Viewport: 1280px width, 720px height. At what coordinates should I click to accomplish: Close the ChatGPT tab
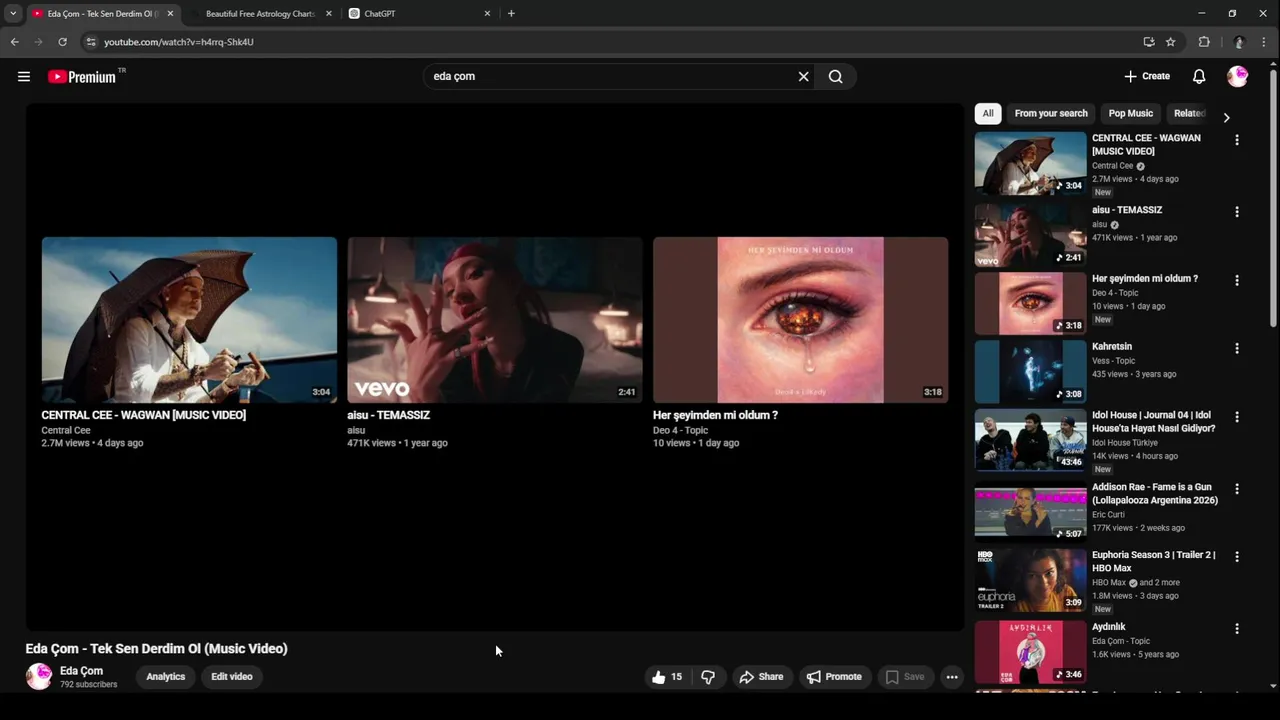tap(487, 14)
